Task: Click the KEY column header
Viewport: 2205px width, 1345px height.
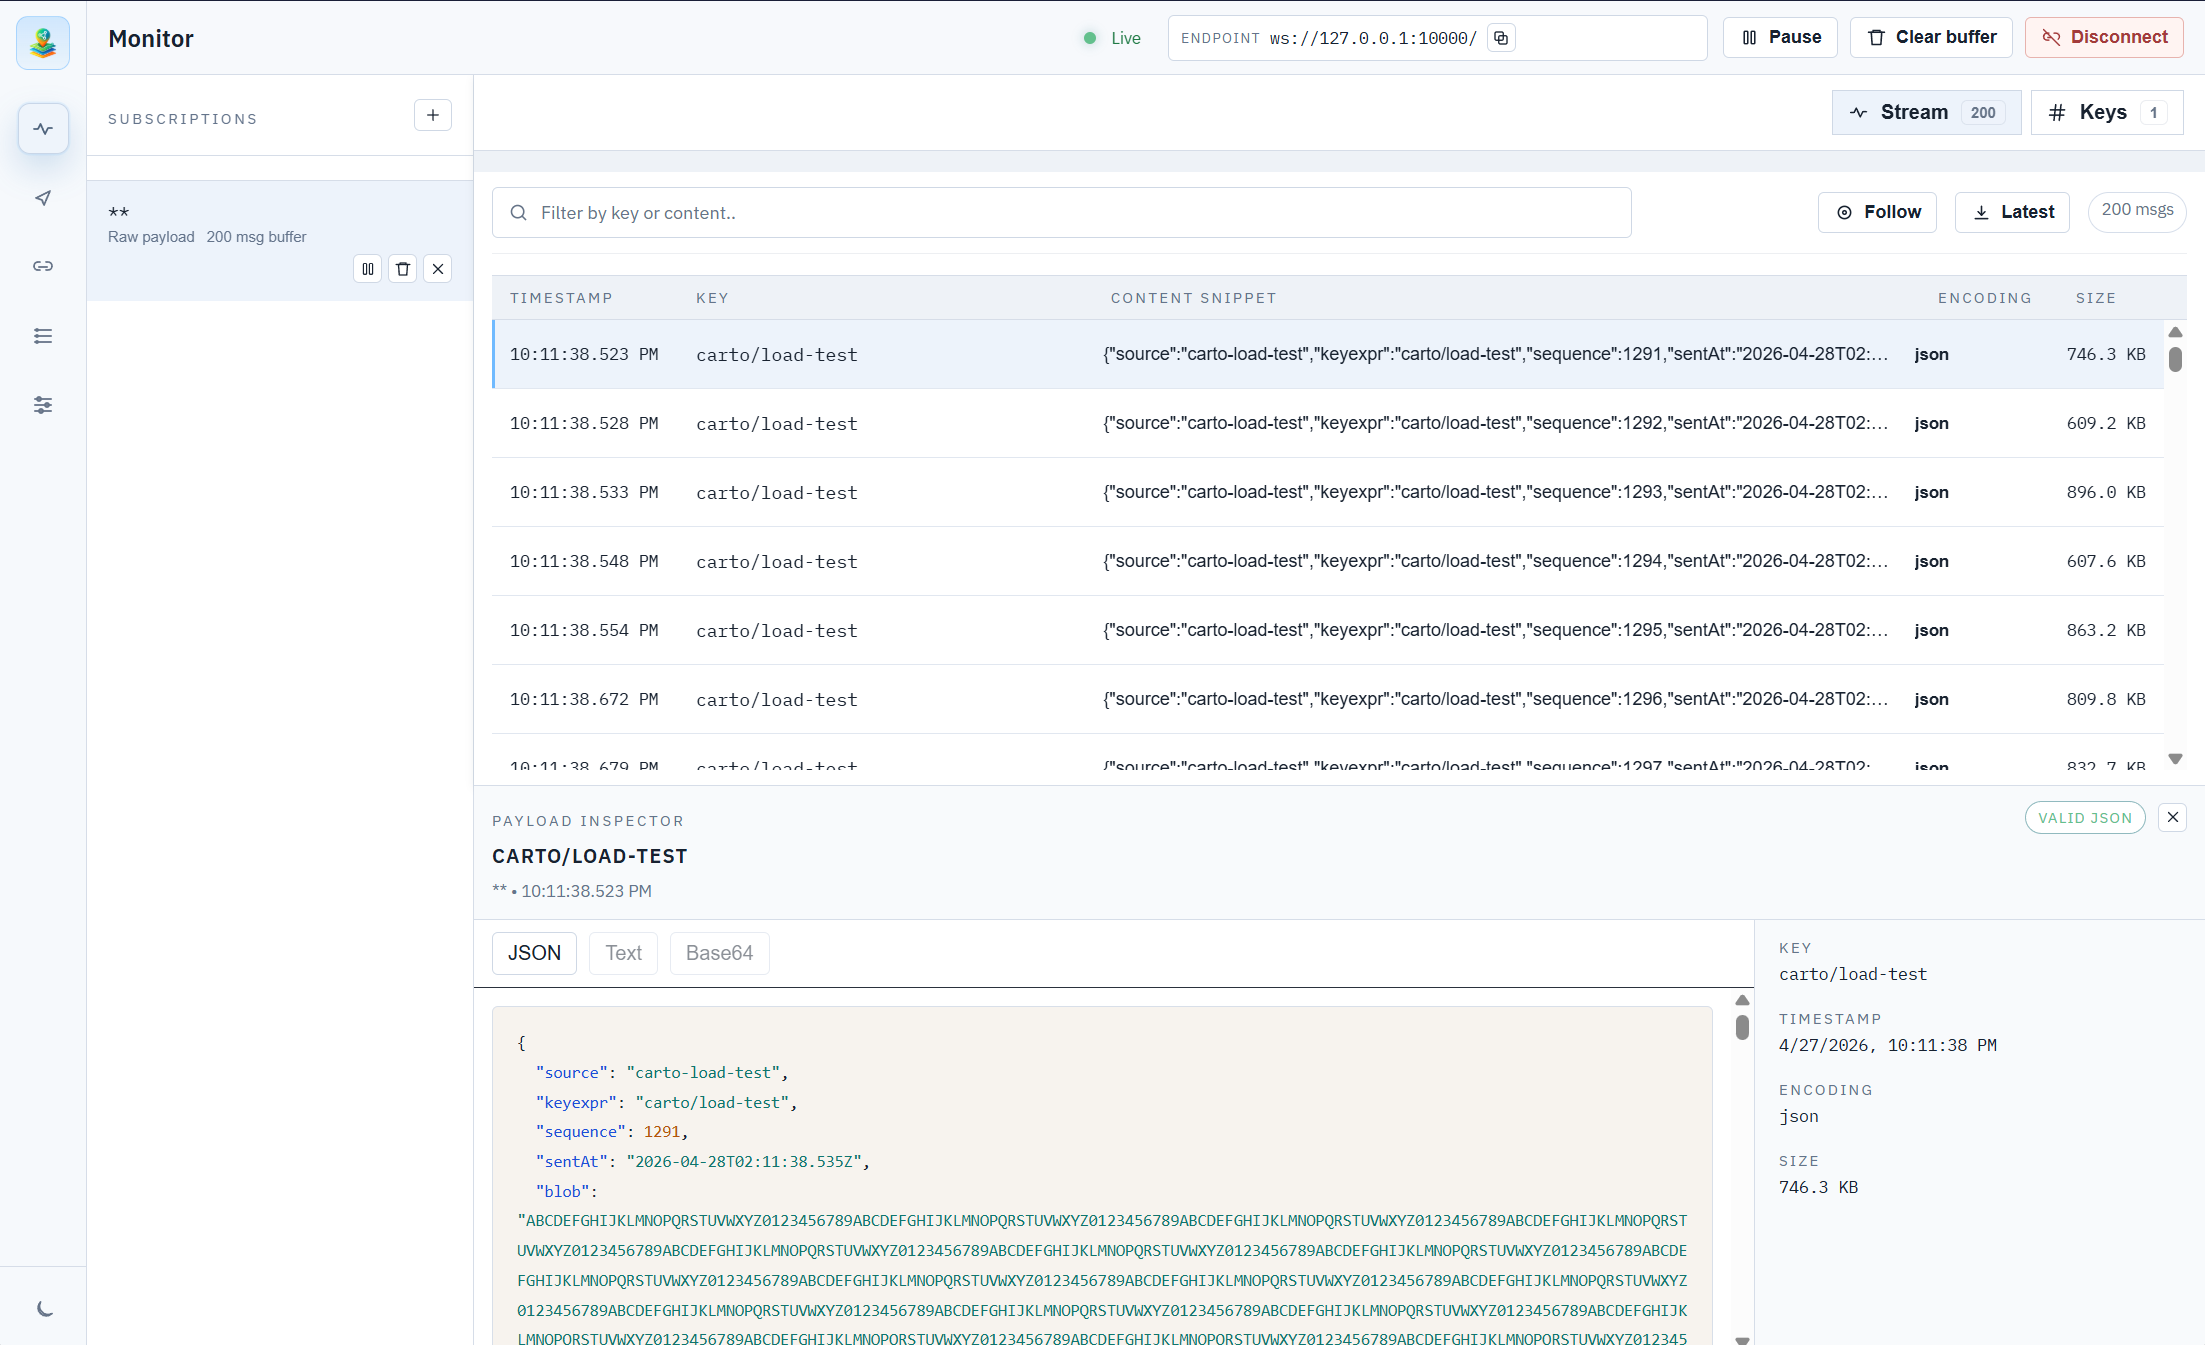Action: (x=712, y=298)
